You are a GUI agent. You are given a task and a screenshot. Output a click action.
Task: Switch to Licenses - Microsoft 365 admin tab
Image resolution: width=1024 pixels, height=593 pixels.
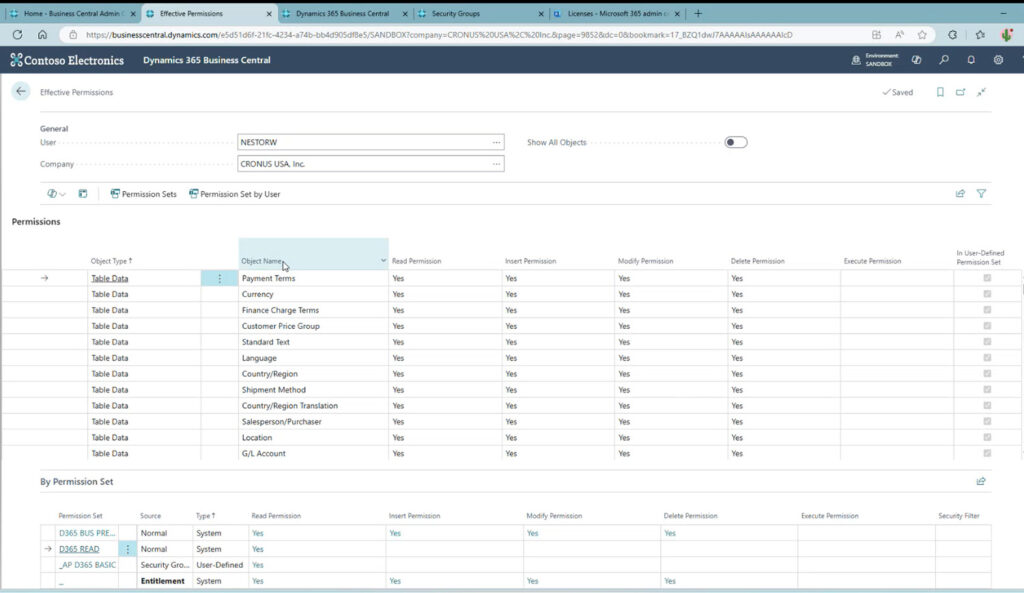tap(617, 13)
